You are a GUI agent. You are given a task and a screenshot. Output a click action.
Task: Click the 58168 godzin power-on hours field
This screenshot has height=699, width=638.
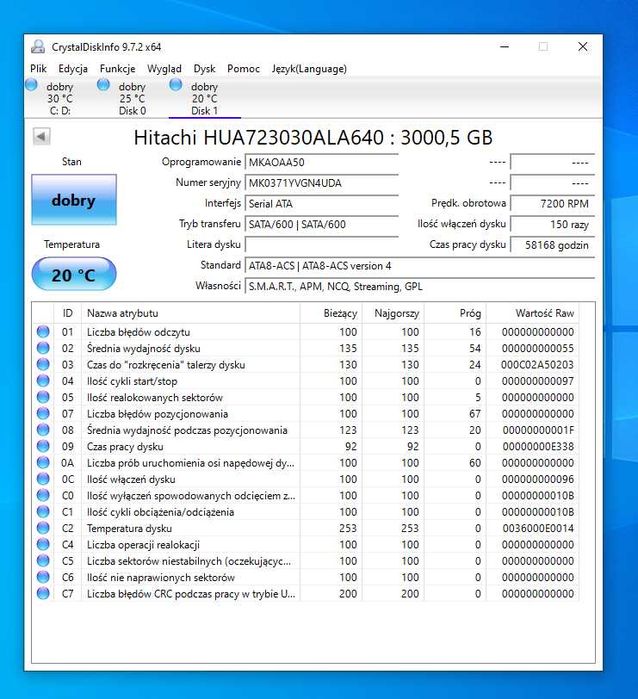[x=552, y=245]
